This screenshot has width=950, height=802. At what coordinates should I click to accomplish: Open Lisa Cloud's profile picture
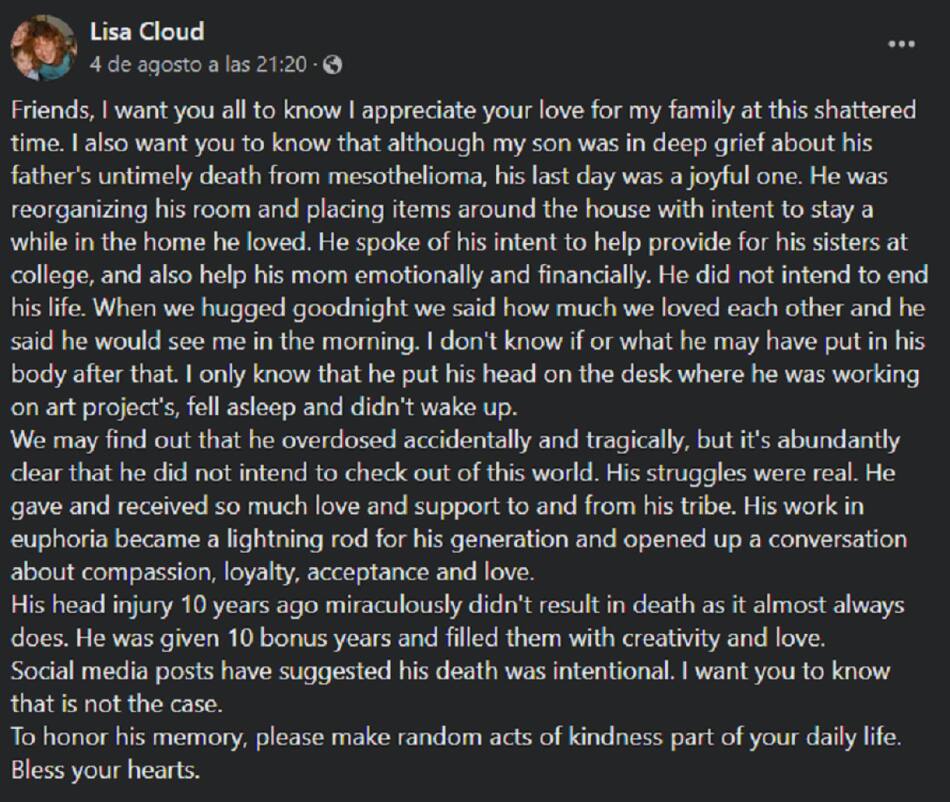pos(44,48)
